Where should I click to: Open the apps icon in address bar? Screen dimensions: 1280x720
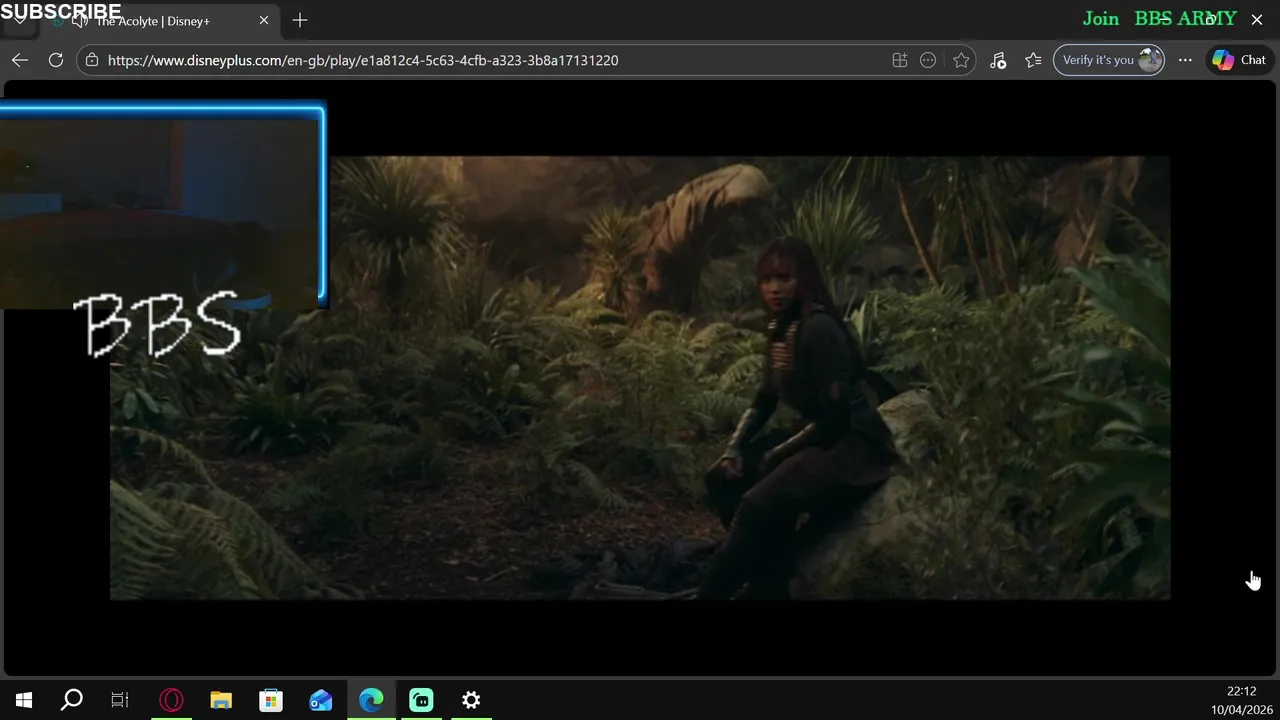(900, 60)
